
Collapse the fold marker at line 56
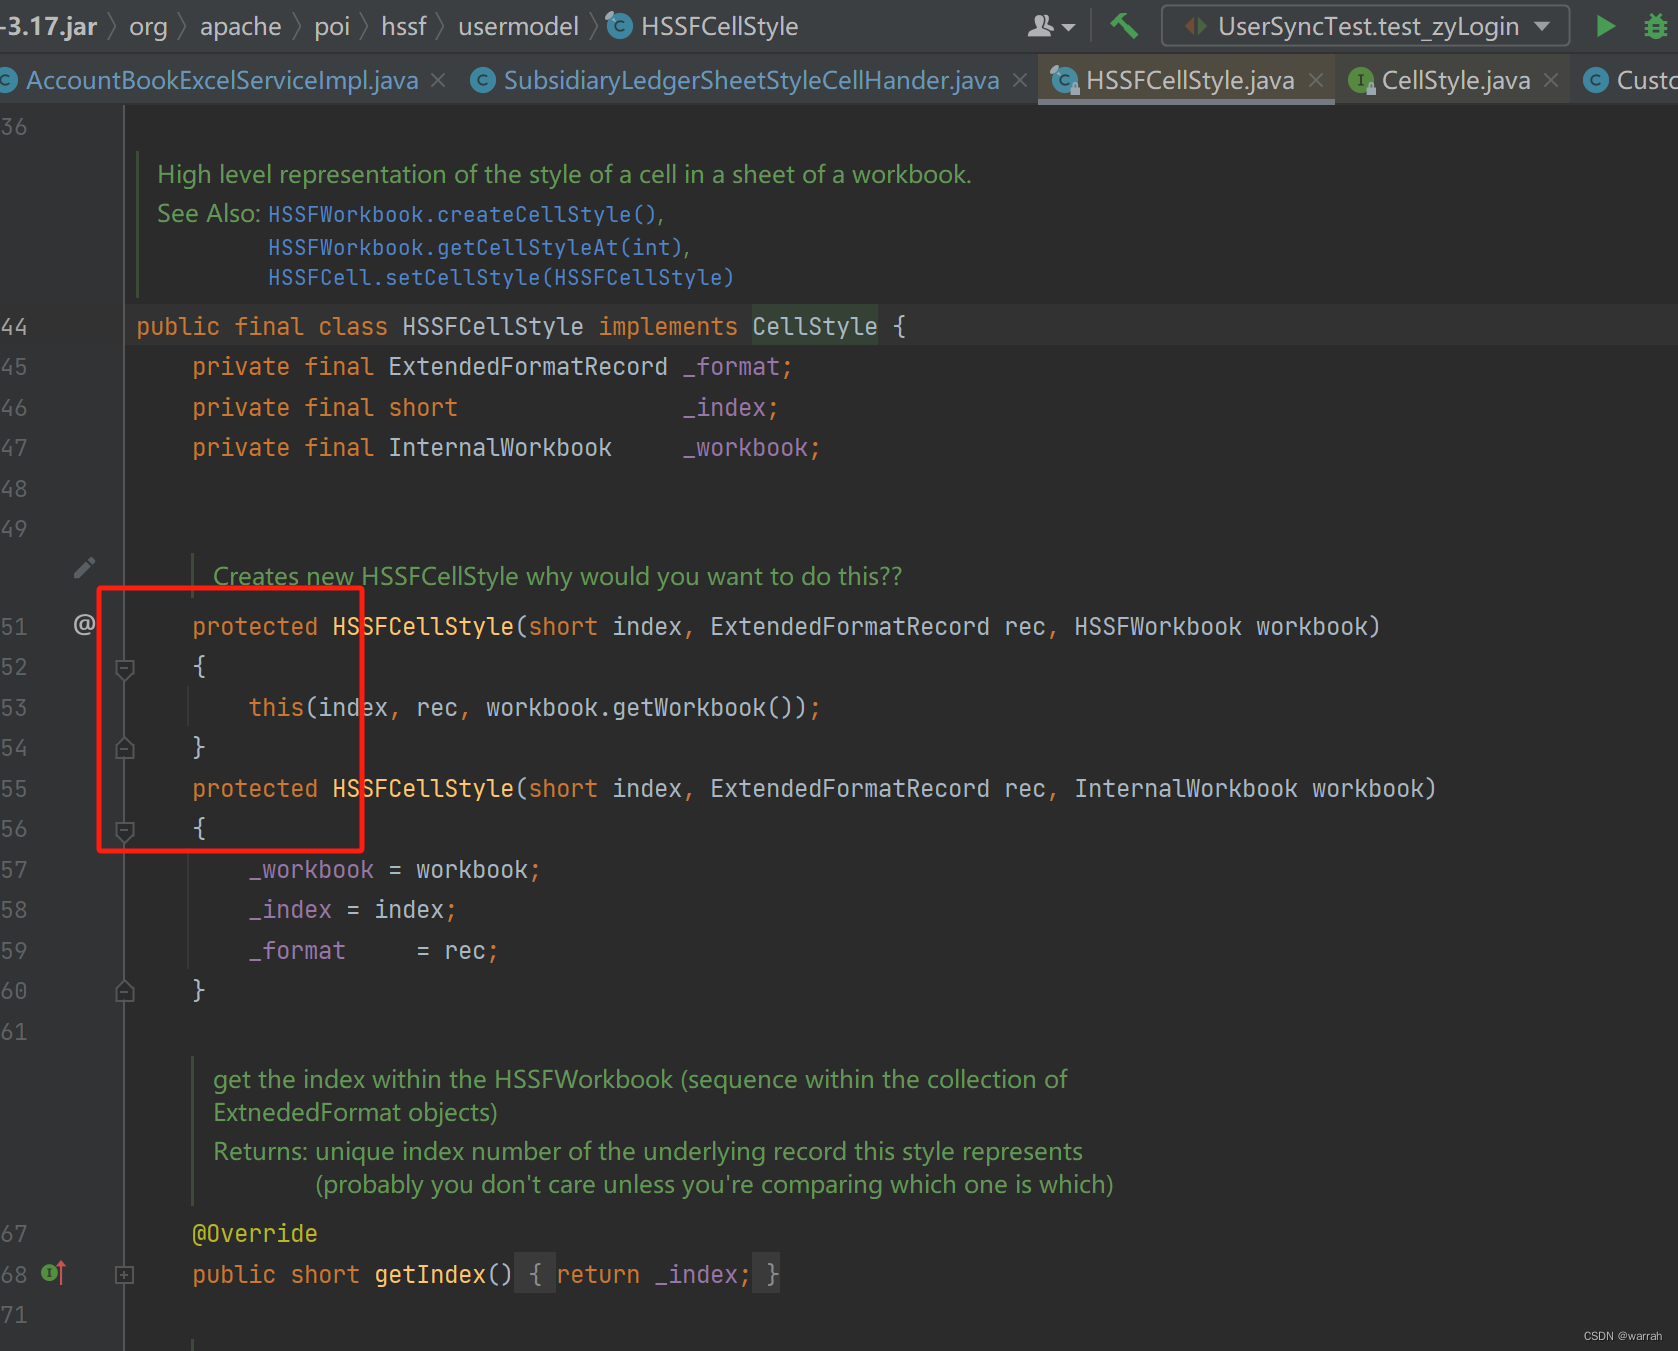click(125, 830)
